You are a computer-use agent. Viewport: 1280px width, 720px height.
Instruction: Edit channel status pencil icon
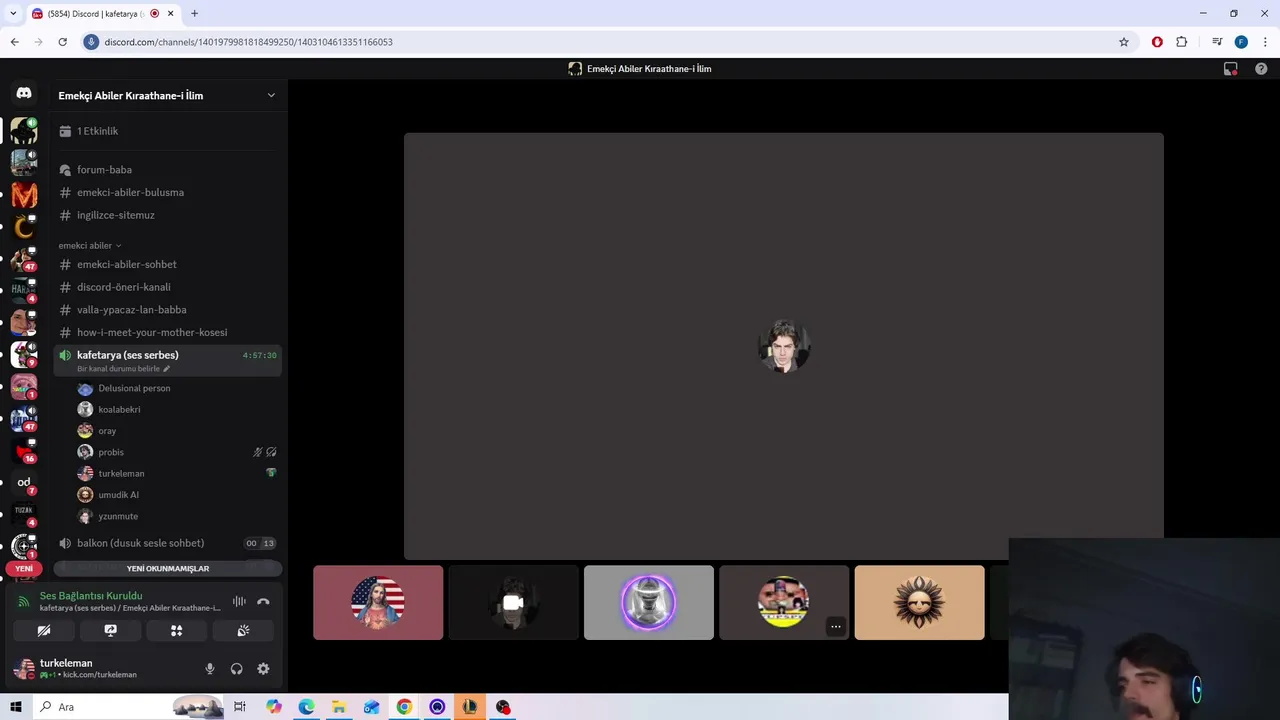(x=167, y=369)
